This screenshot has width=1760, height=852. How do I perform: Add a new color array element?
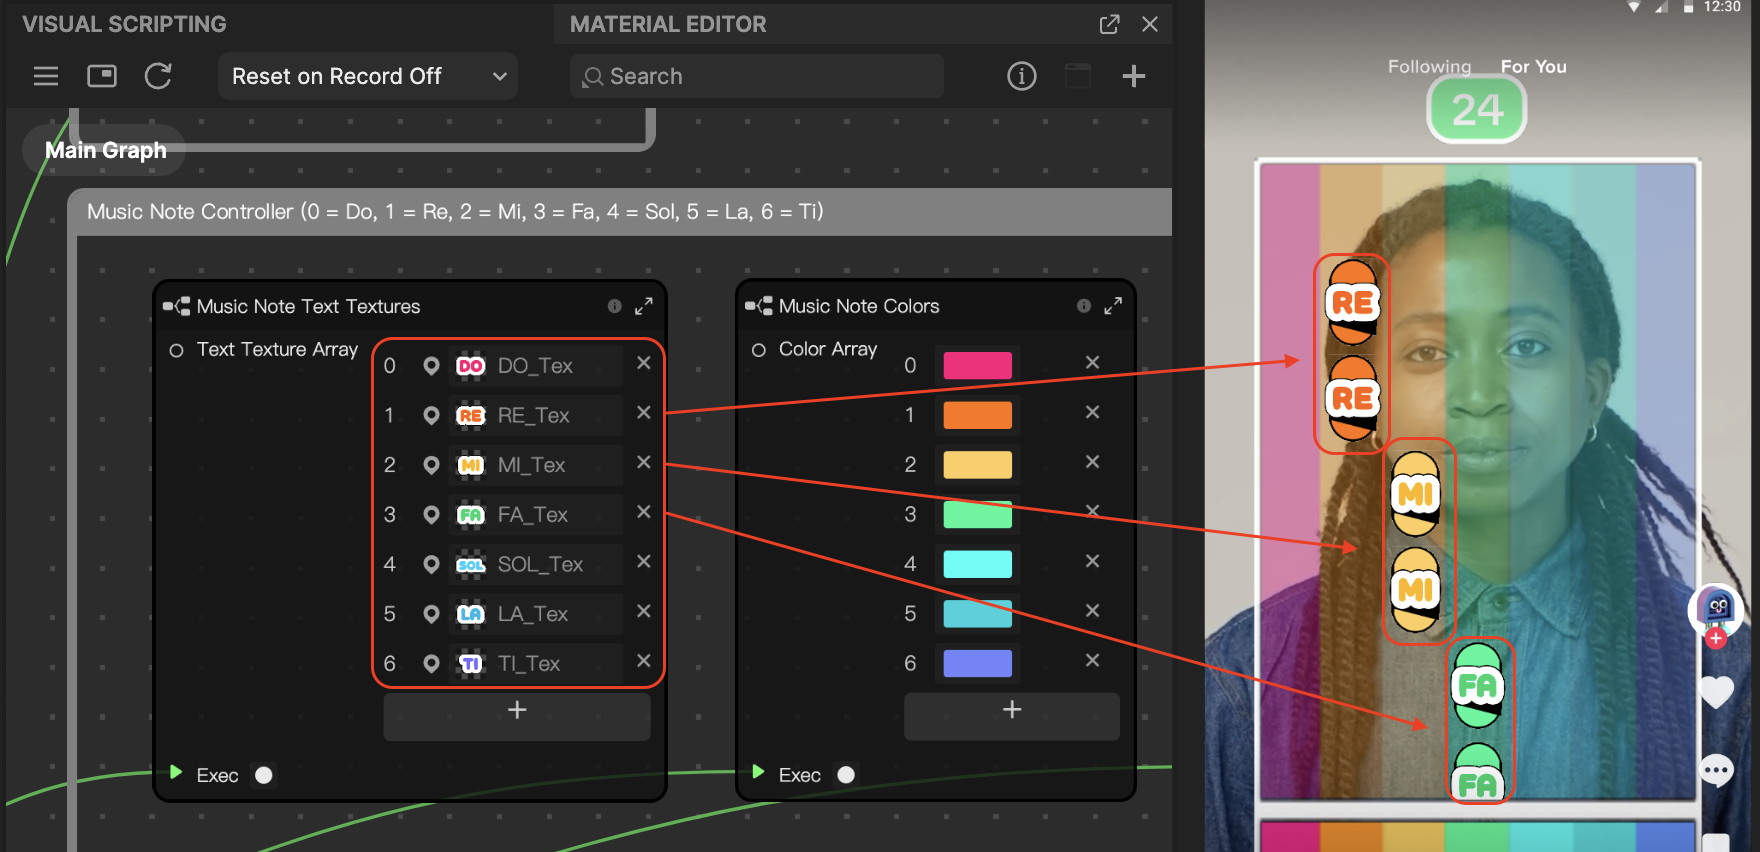(1012, 715)
